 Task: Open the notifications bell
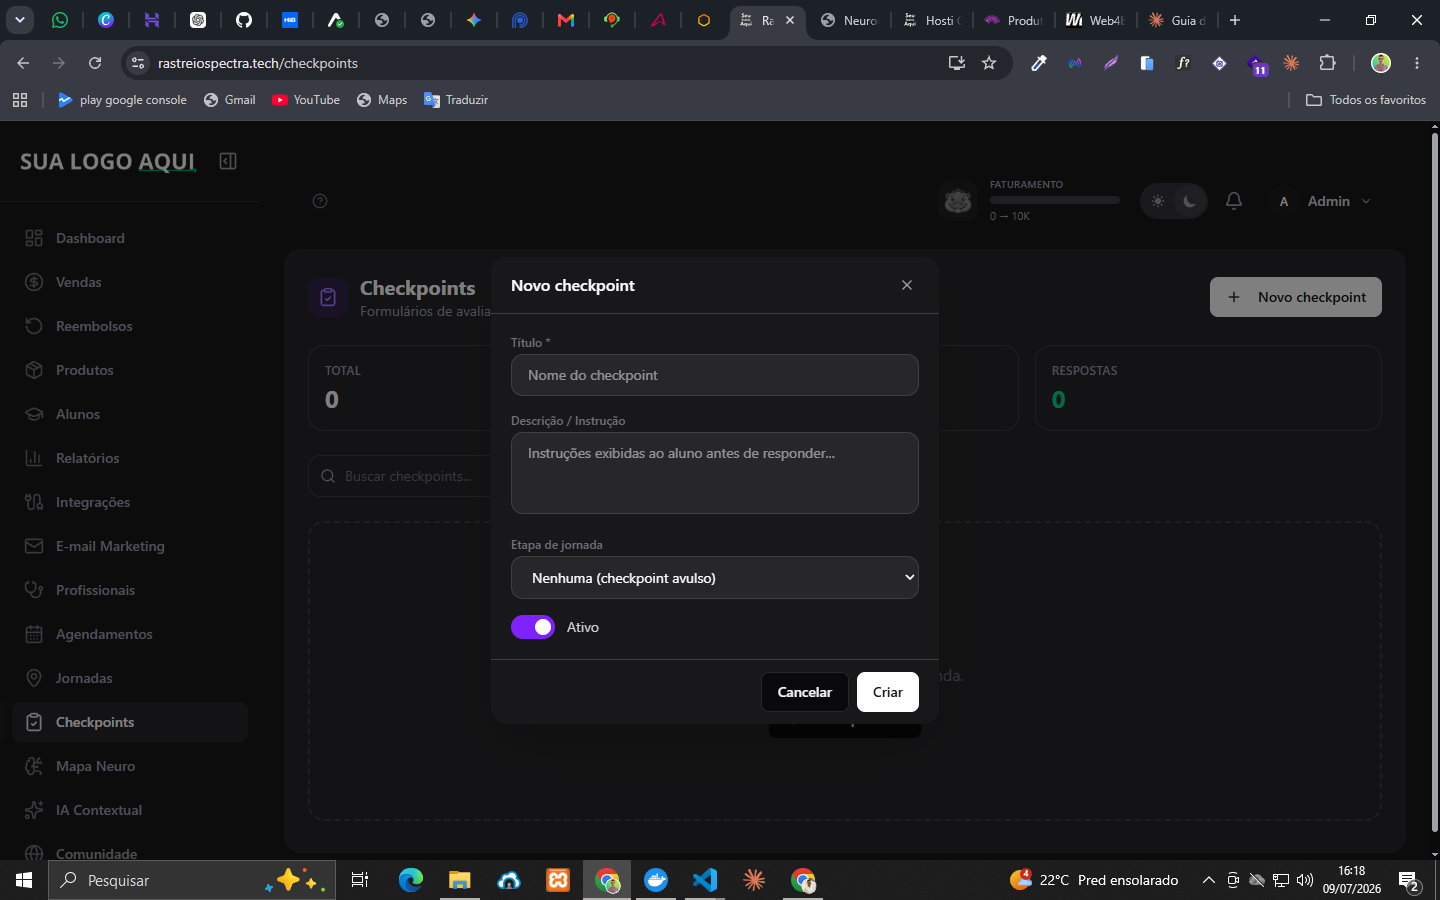tap(1234, 201)
